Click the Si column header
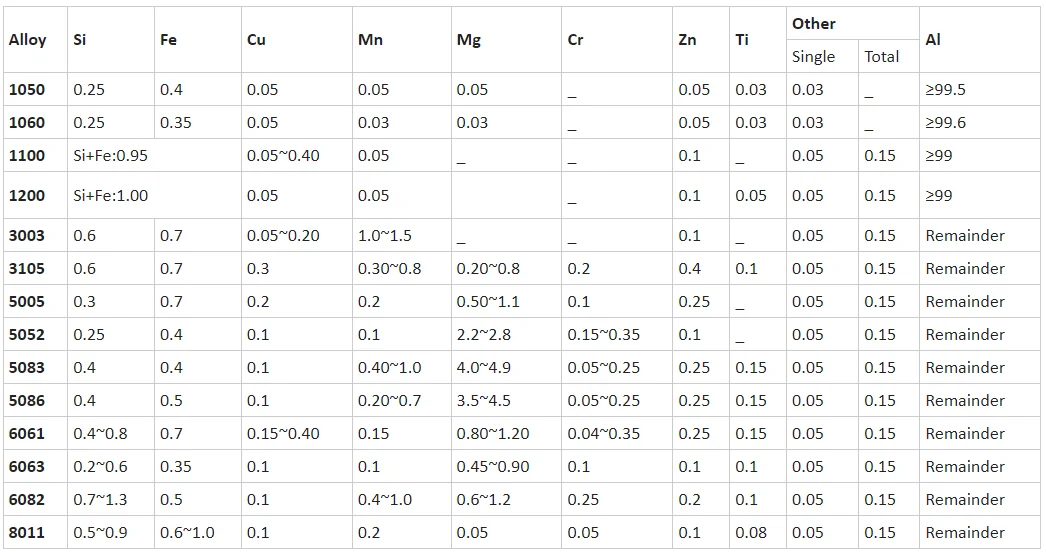The width and height of the screenshot is (1046, 552). (80, 40)
